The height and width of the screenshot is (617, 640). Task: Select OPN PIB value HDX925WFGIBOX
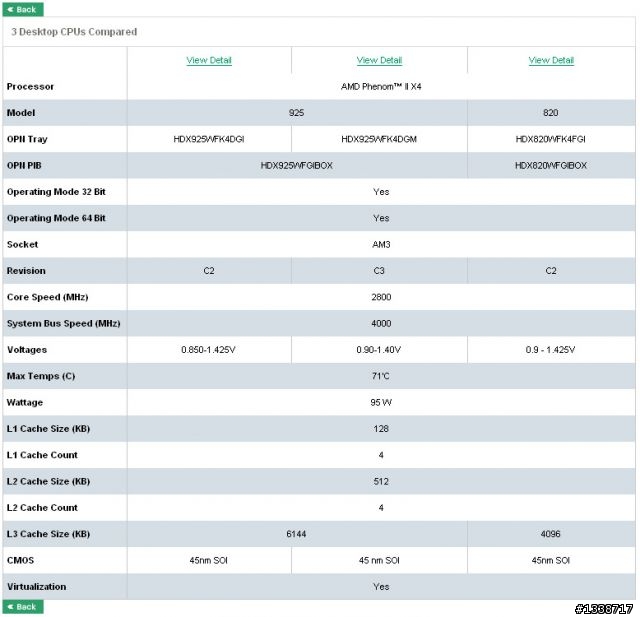point(297,165)
